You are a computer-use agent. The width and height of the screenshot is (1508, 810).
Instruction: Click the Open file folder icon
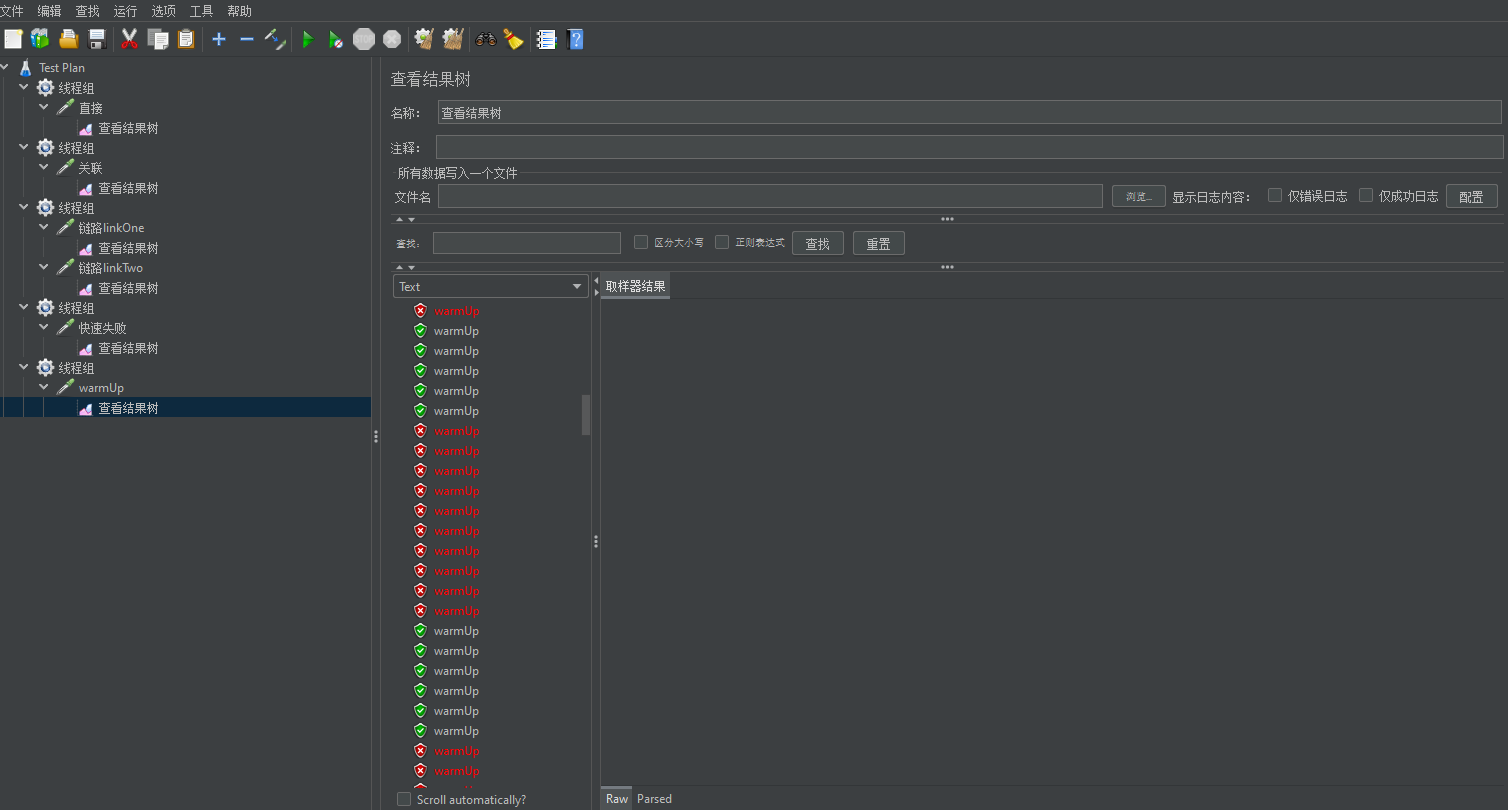(69, 39)
